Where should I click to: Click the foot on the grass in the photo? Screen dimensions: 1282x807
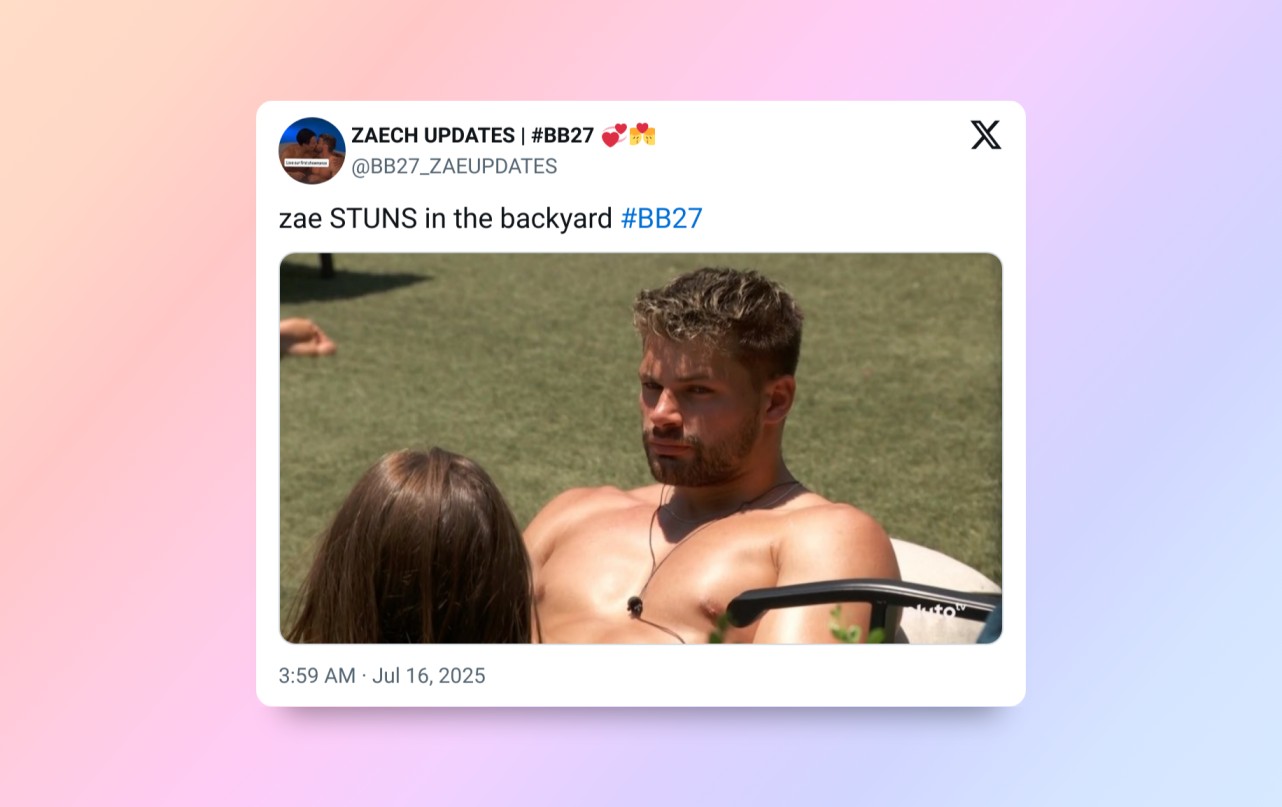coord(306,338)
